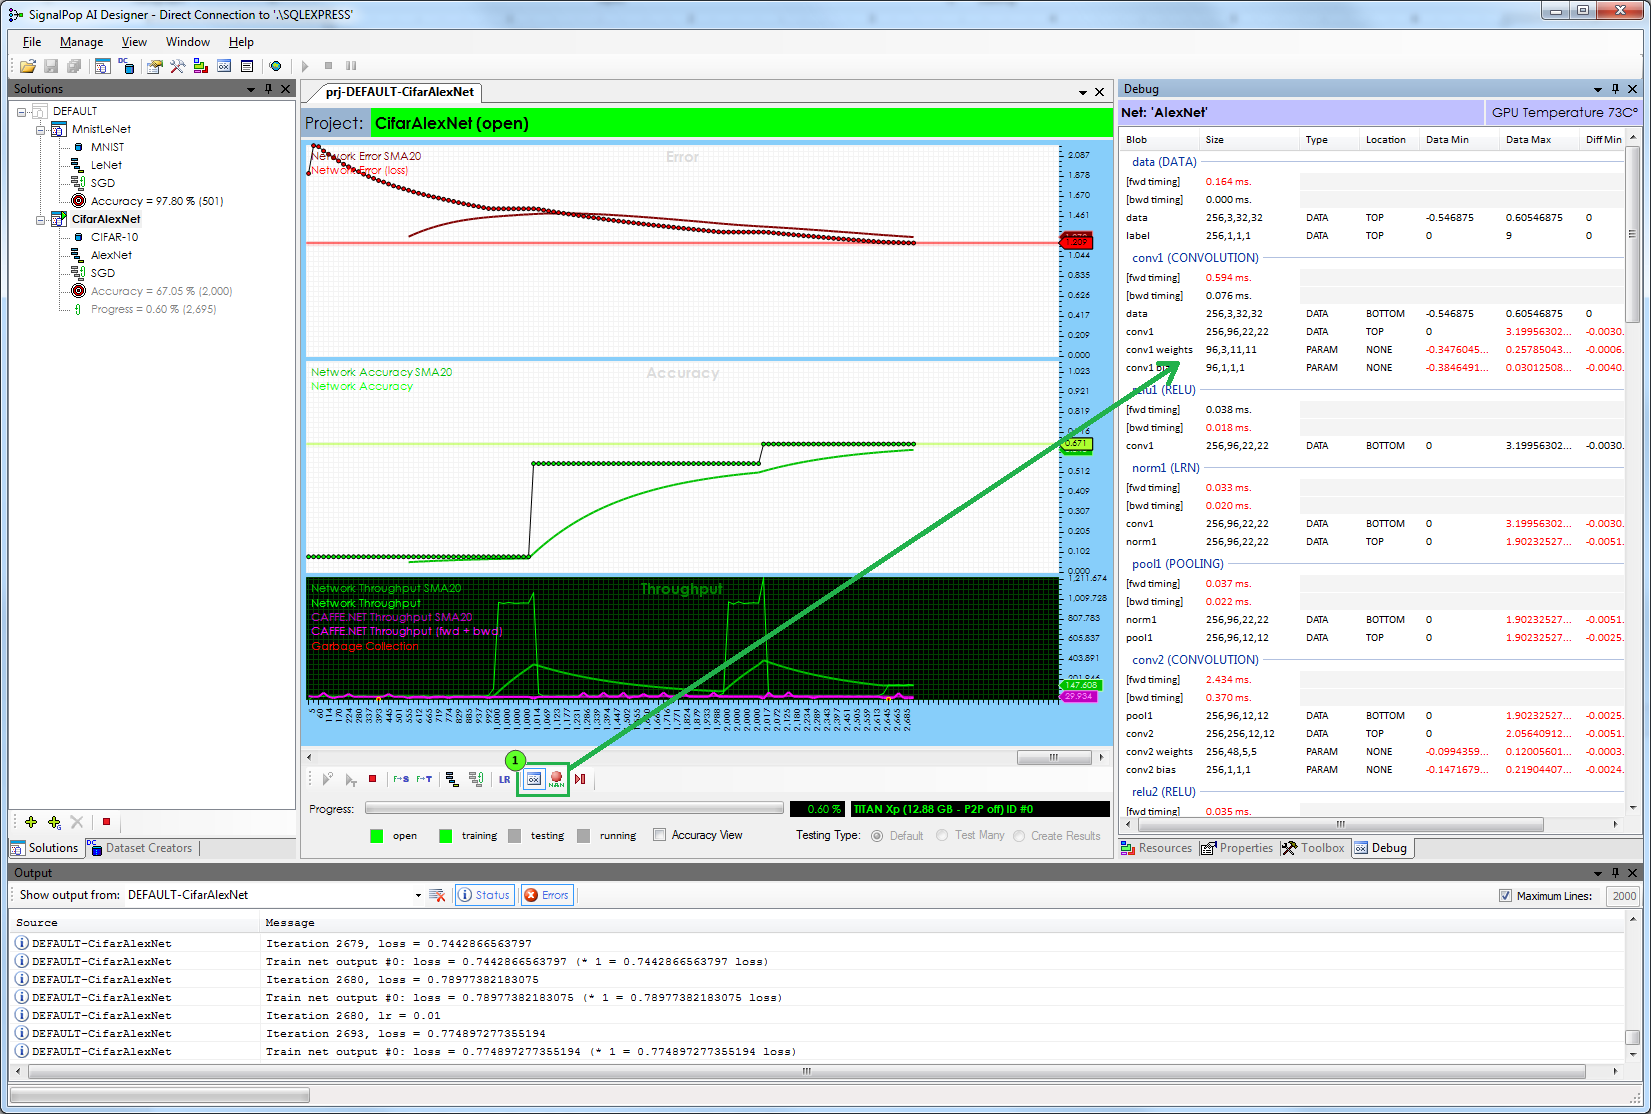Viewport: 1651px width, 1114px height.
Task: Open the Debug window icon in top toolbar
Action: [224, 66]
